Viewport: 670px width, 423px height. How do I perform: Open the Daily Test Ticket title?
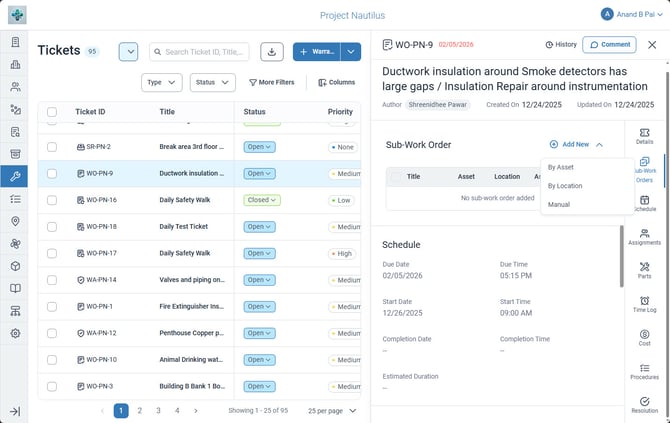coord(183,226)
